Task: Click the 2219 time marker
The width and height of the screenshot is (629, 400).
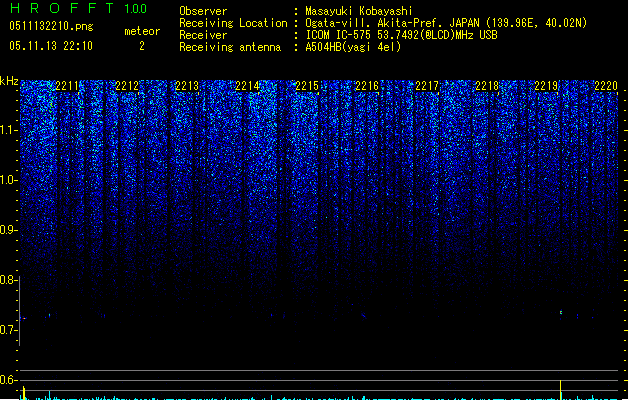Action: tap(546, 86)
